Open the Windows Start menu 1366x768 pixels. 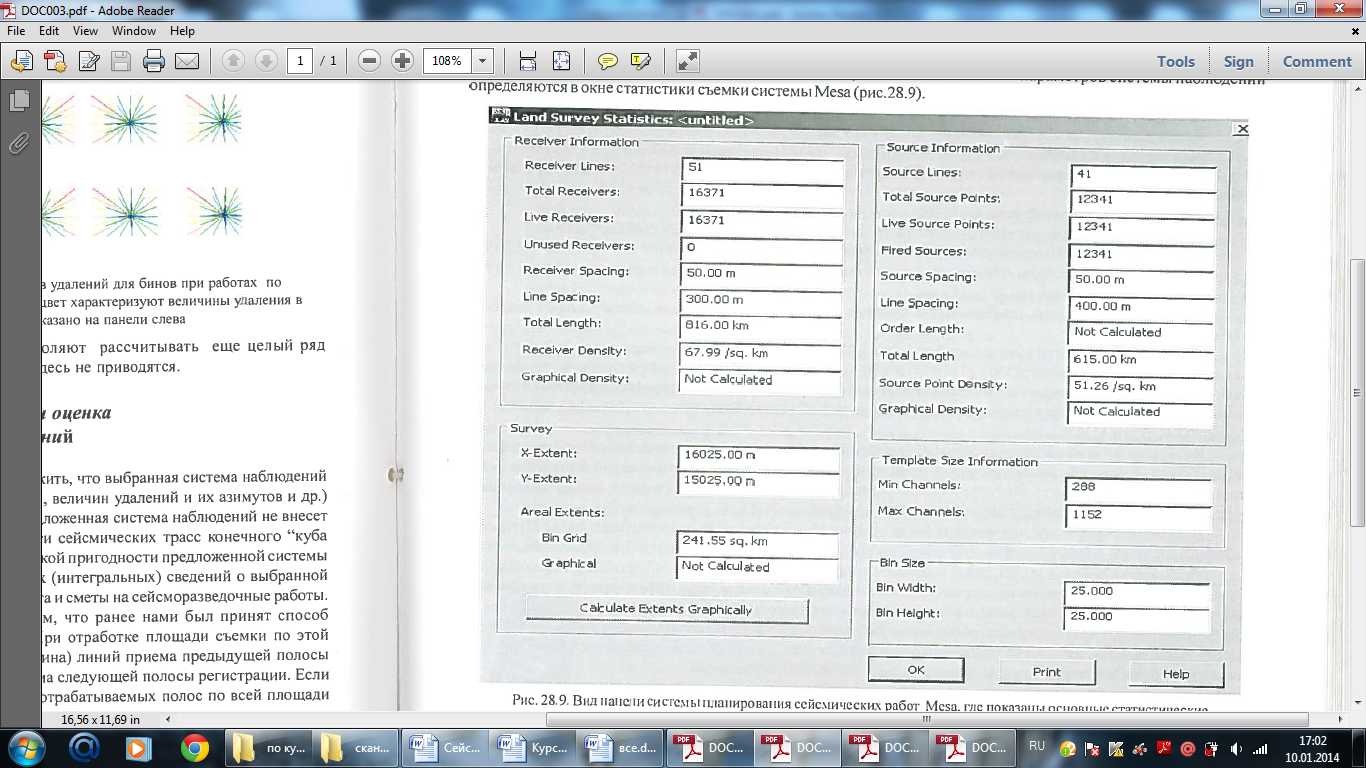coord(25,747)
